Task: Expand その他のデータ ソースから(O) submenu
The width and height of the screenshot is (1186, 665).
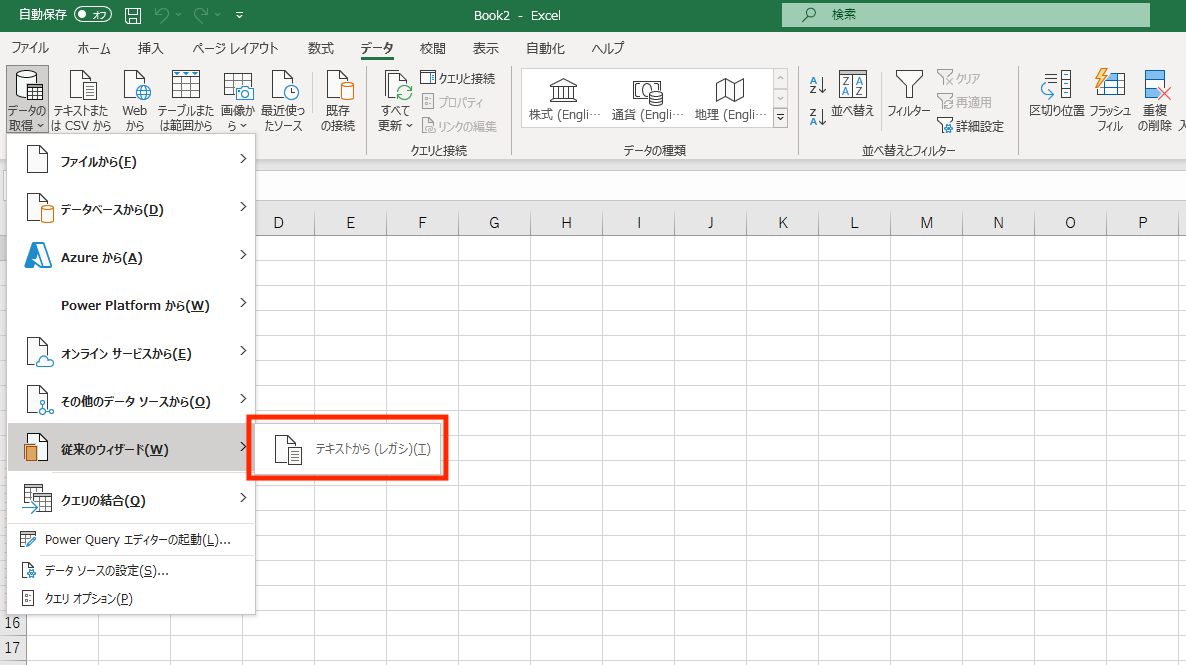Action: (x=131, y=401)
